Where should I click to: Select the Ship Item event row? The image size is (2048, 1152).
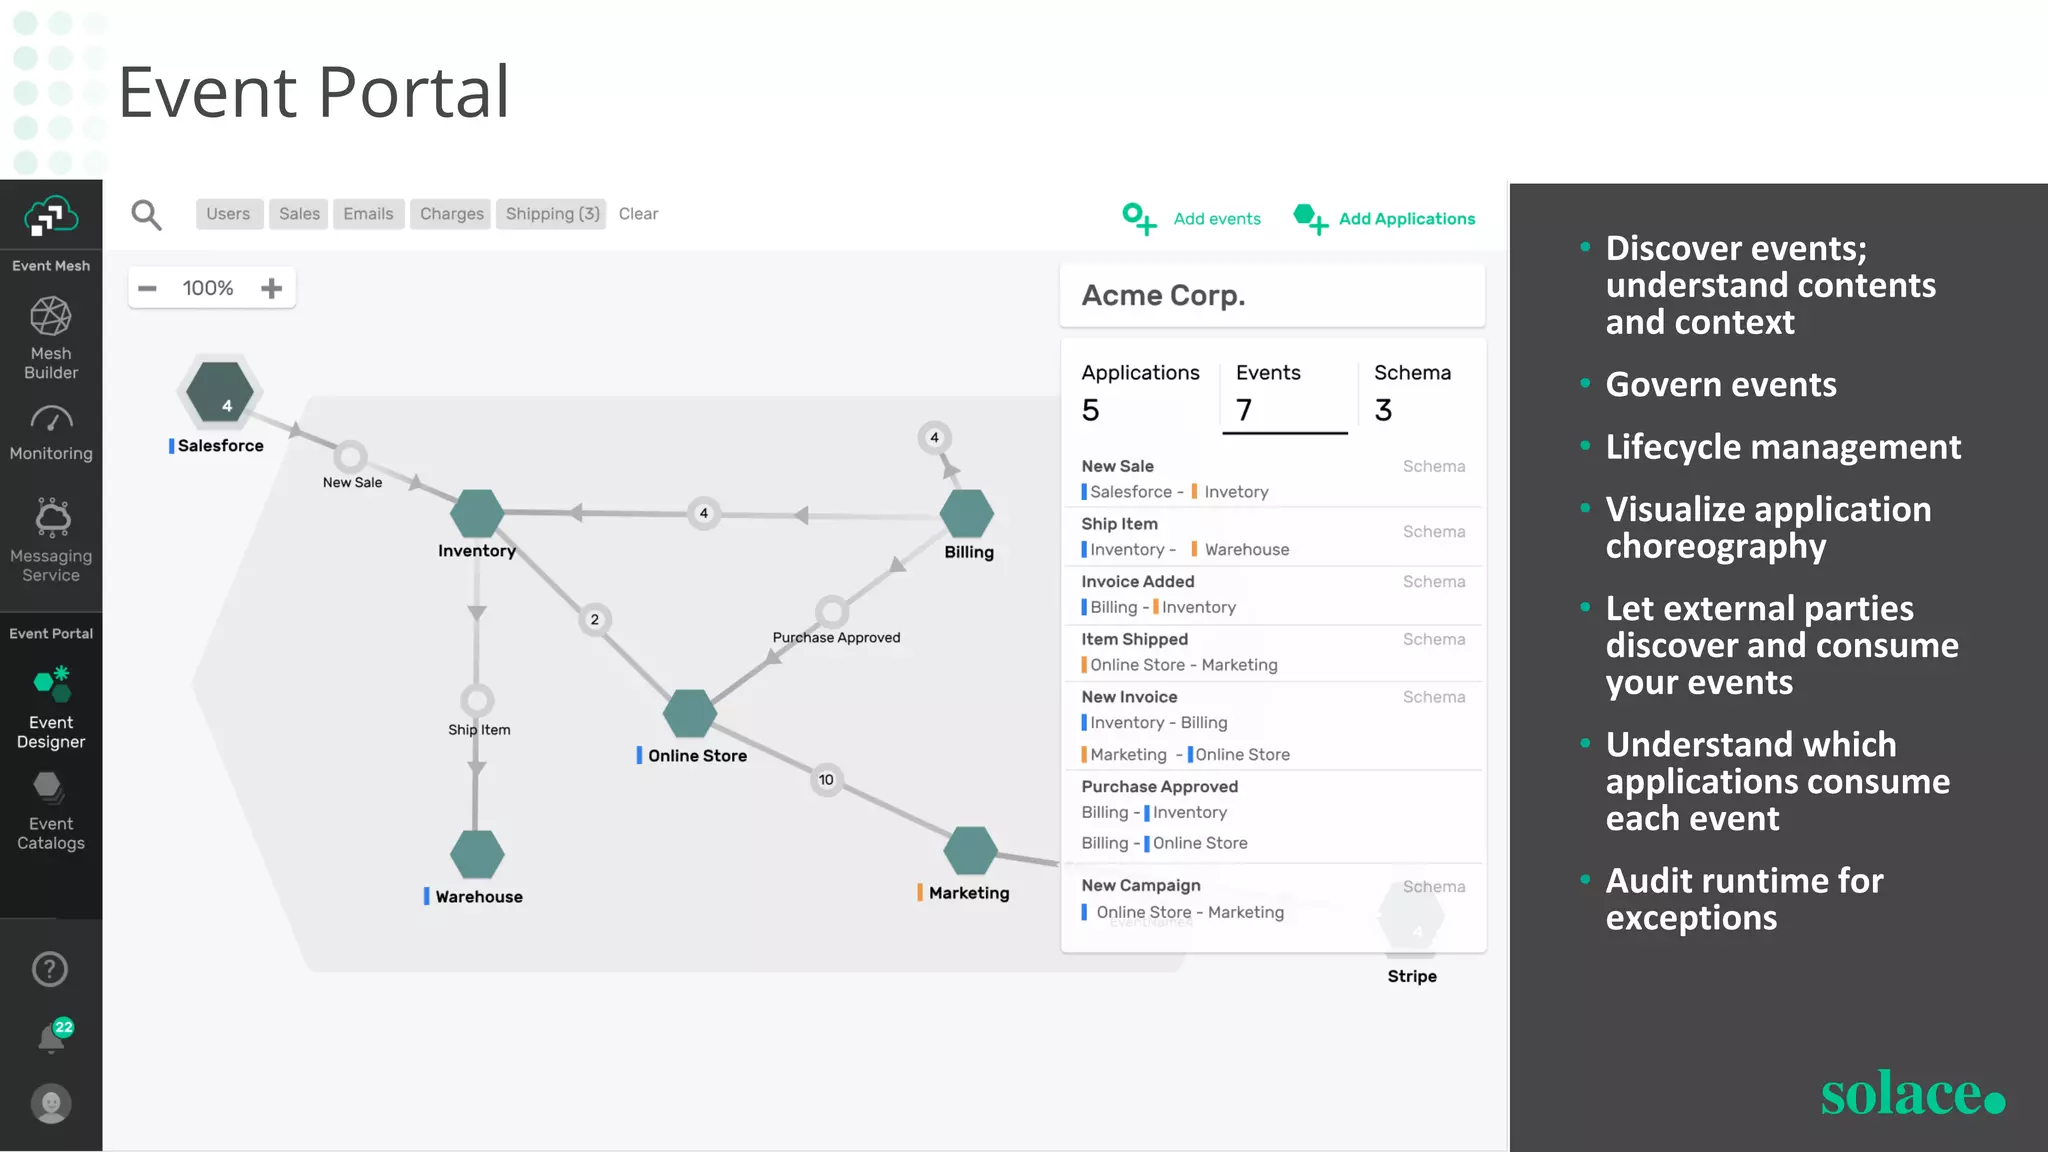click(1273, 537)
